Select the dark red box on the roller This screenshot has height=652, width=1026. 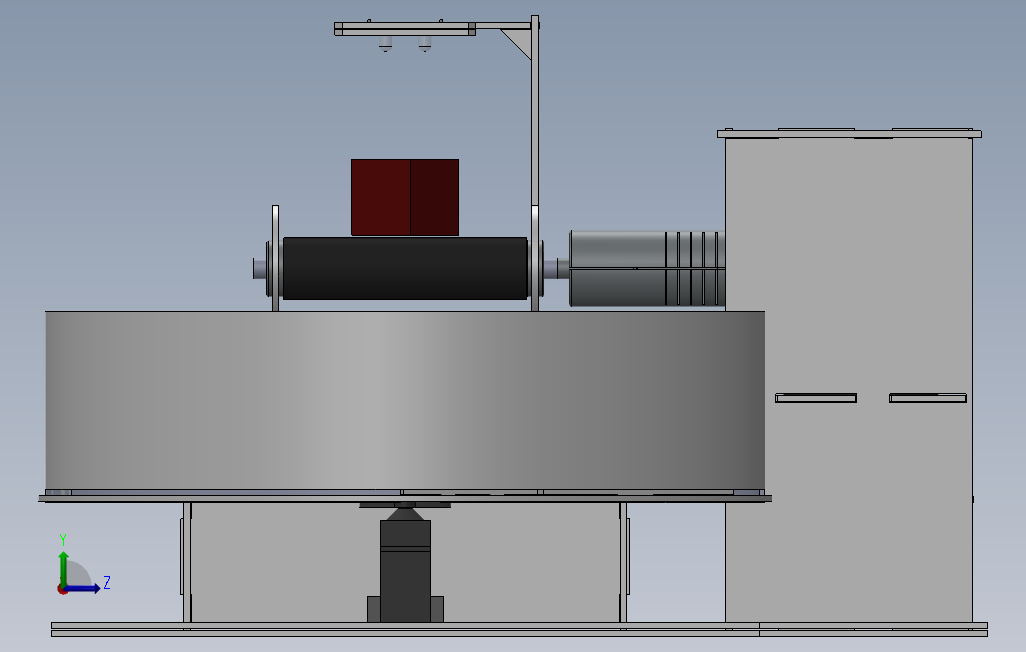coord(404,197)
